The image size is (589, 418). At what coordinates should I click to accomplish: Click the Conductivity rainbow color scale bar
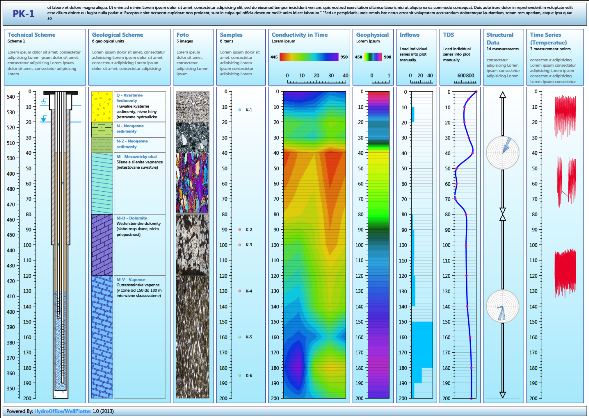tap(309, 57)
